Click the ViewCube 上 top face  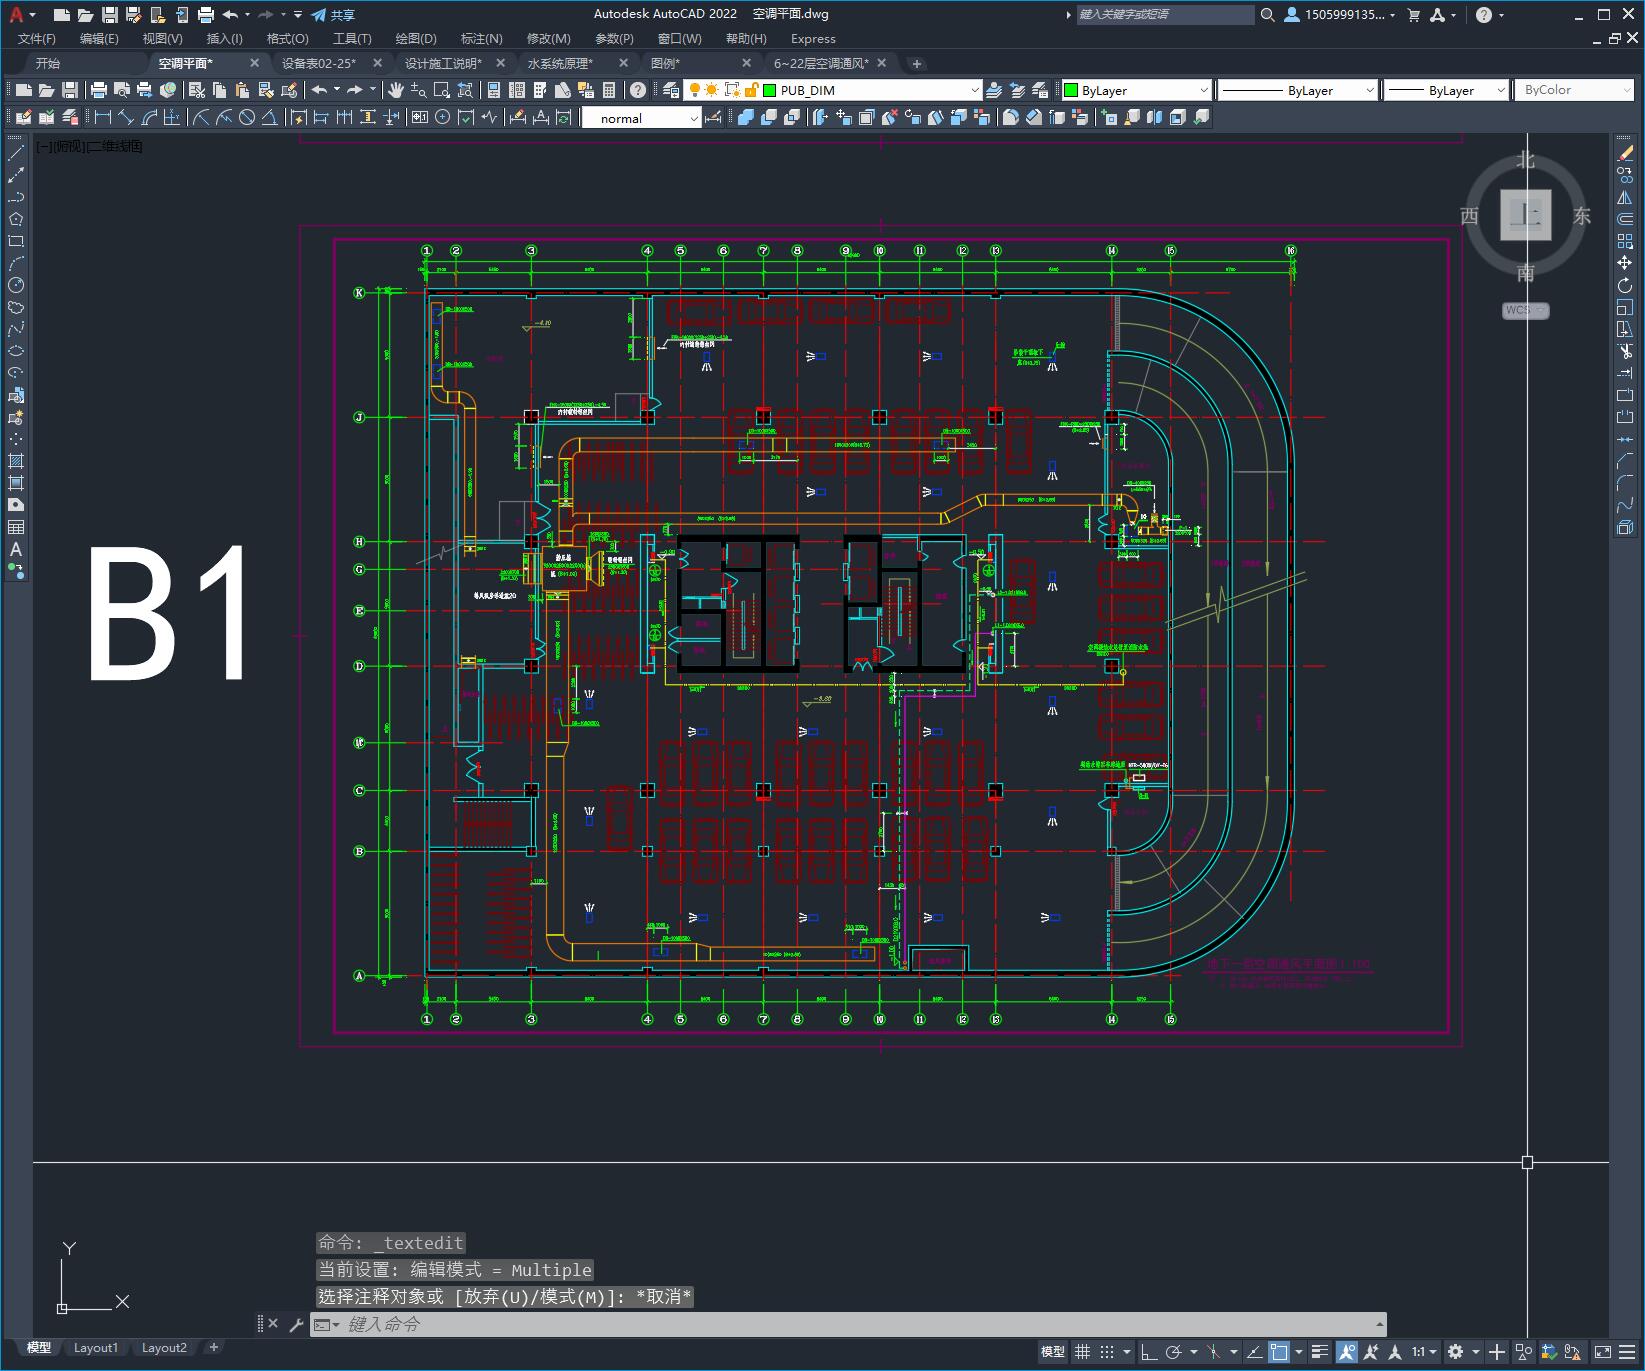pos(1525,214)
